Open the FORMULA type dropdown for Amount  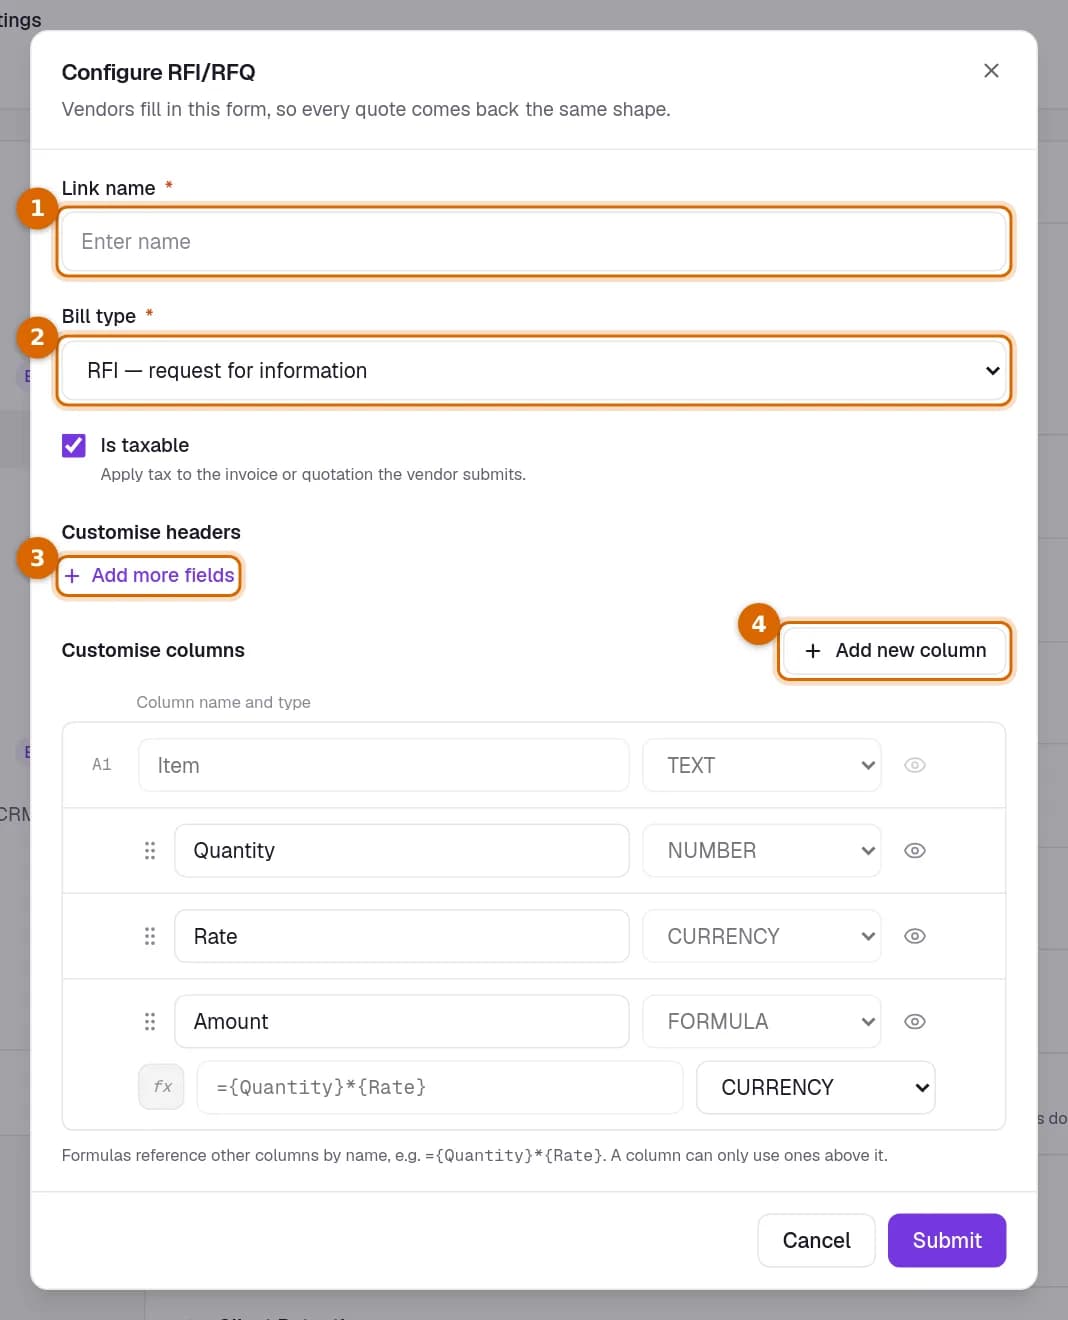(762, 1021)
